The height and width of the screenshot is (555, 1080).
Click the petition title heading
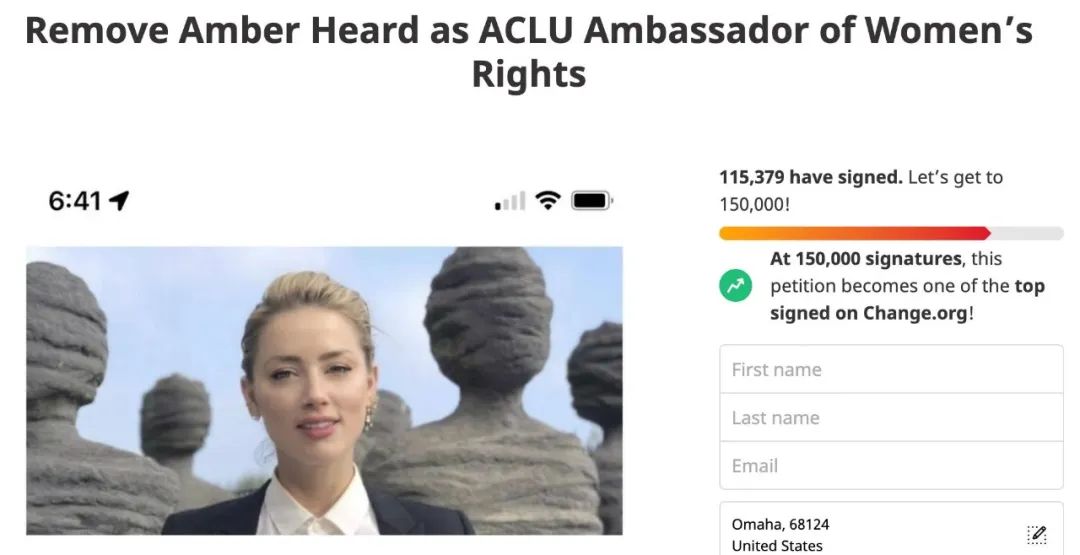coord(529,52)
